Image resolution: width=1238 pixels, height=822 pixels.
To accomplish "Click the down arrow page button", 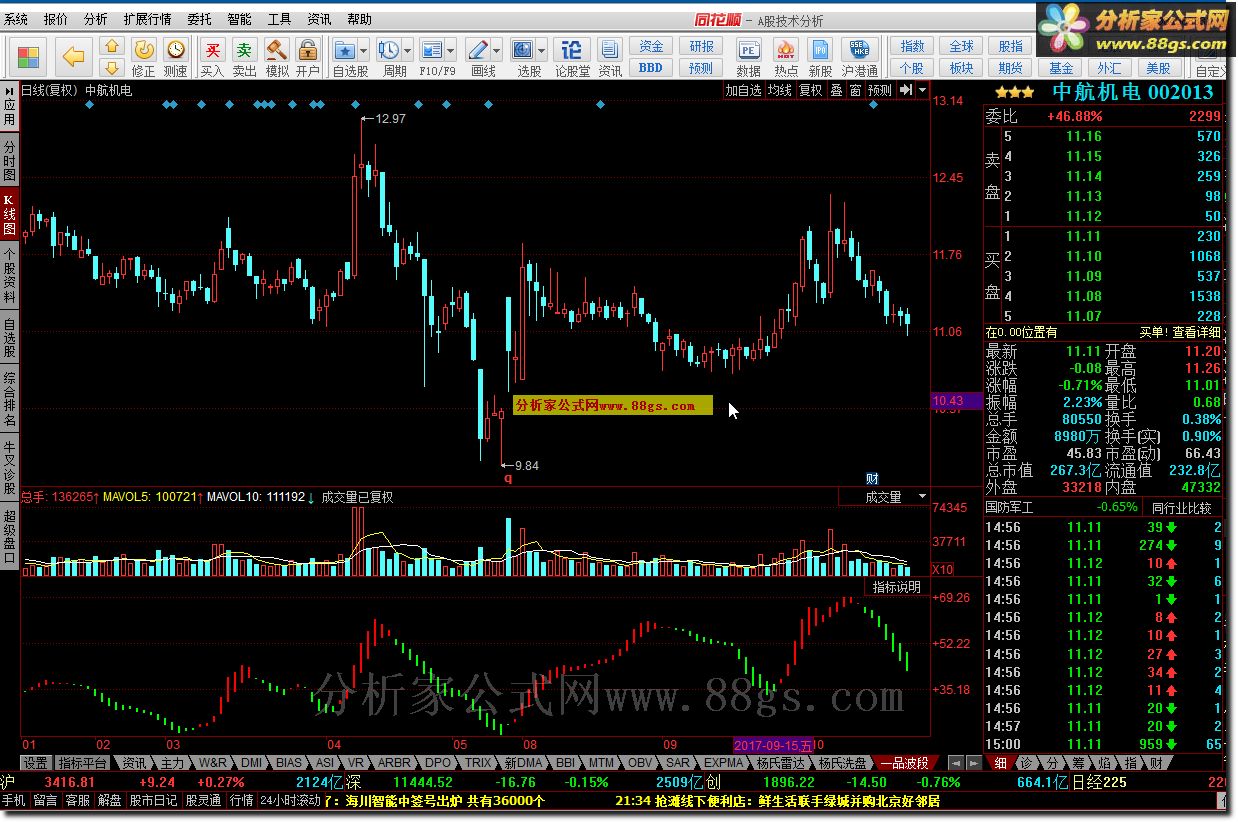I will point(112,67).
